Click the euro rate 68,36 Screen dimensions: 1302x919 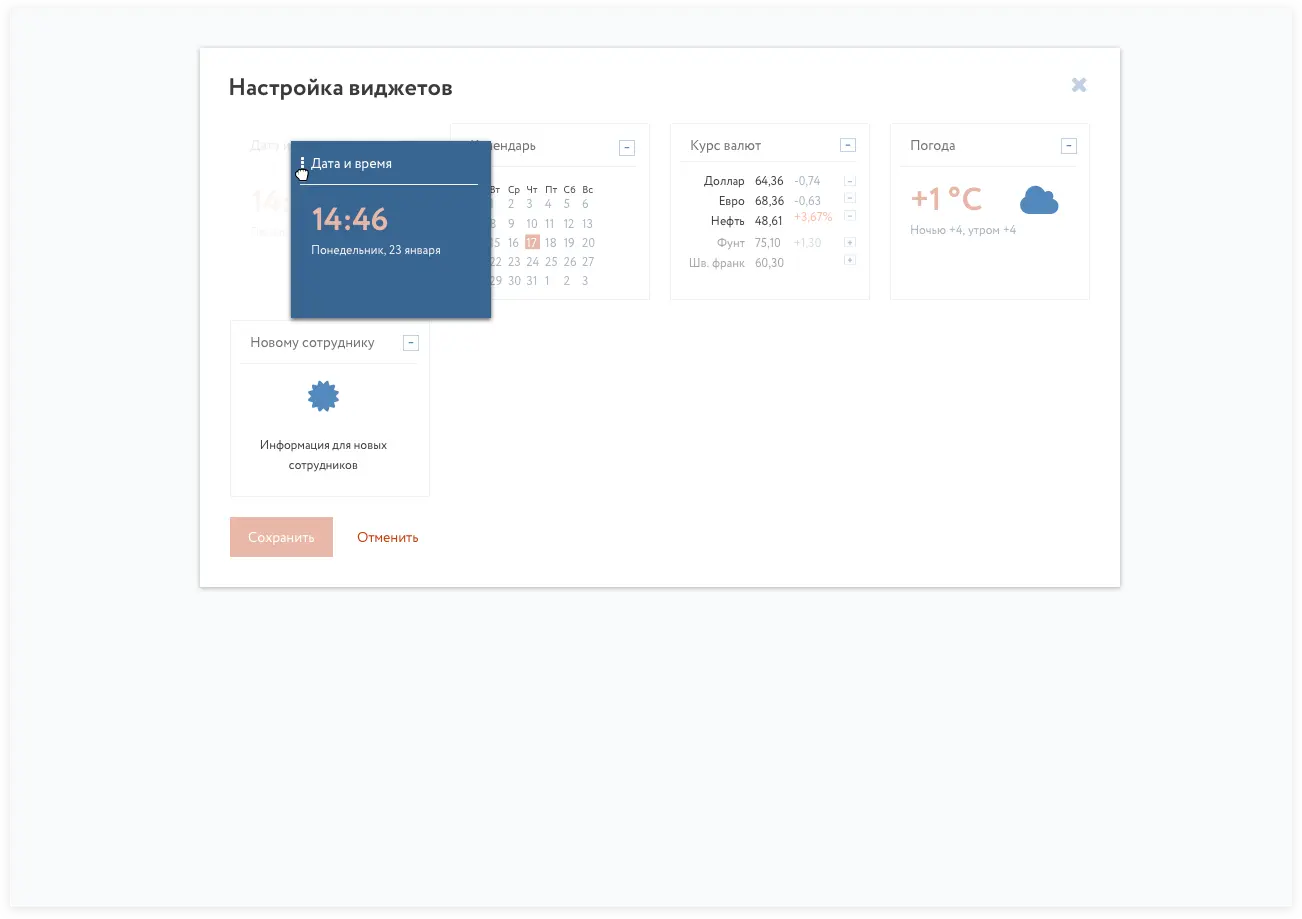[769, 201]
